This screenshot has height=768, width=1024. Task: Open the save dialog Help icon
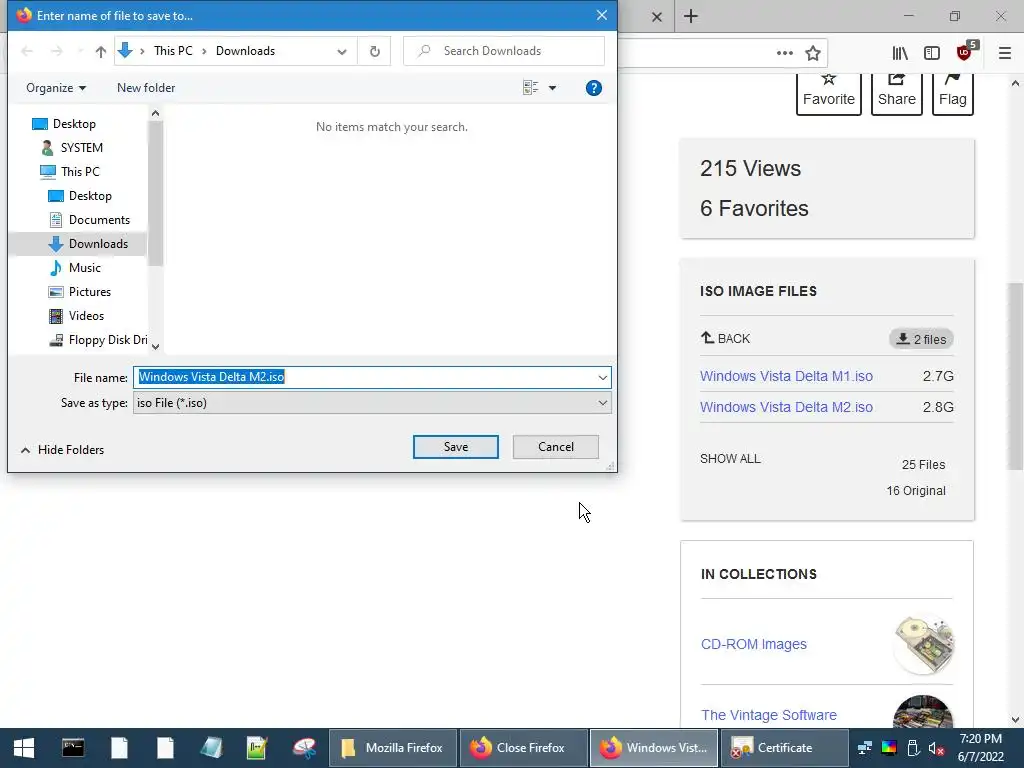(x=594, y=88)
